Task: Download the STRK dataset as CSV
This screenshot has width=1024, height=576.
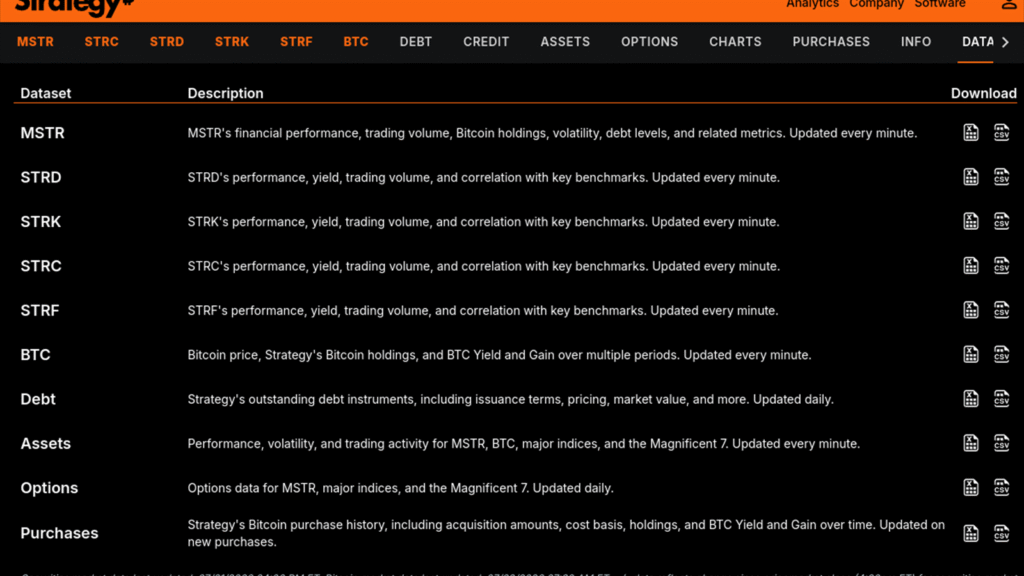Action: click(1001, 221)
